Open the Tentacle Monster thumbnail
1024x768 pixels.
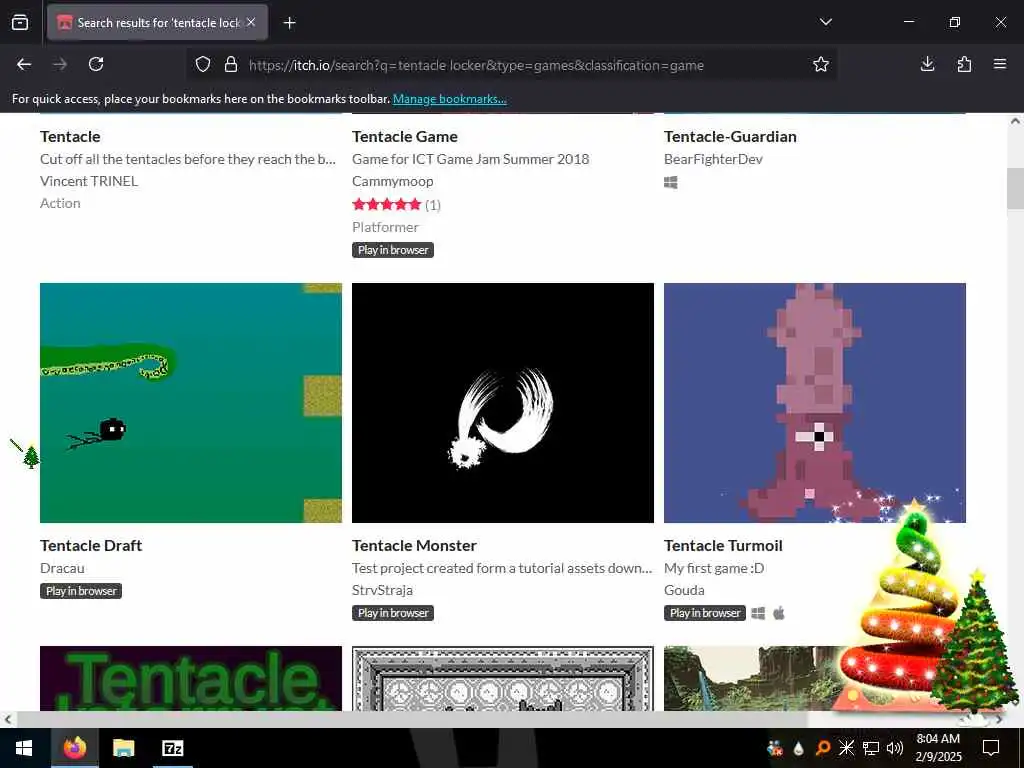pyautogui.click(x=503, y=403)
